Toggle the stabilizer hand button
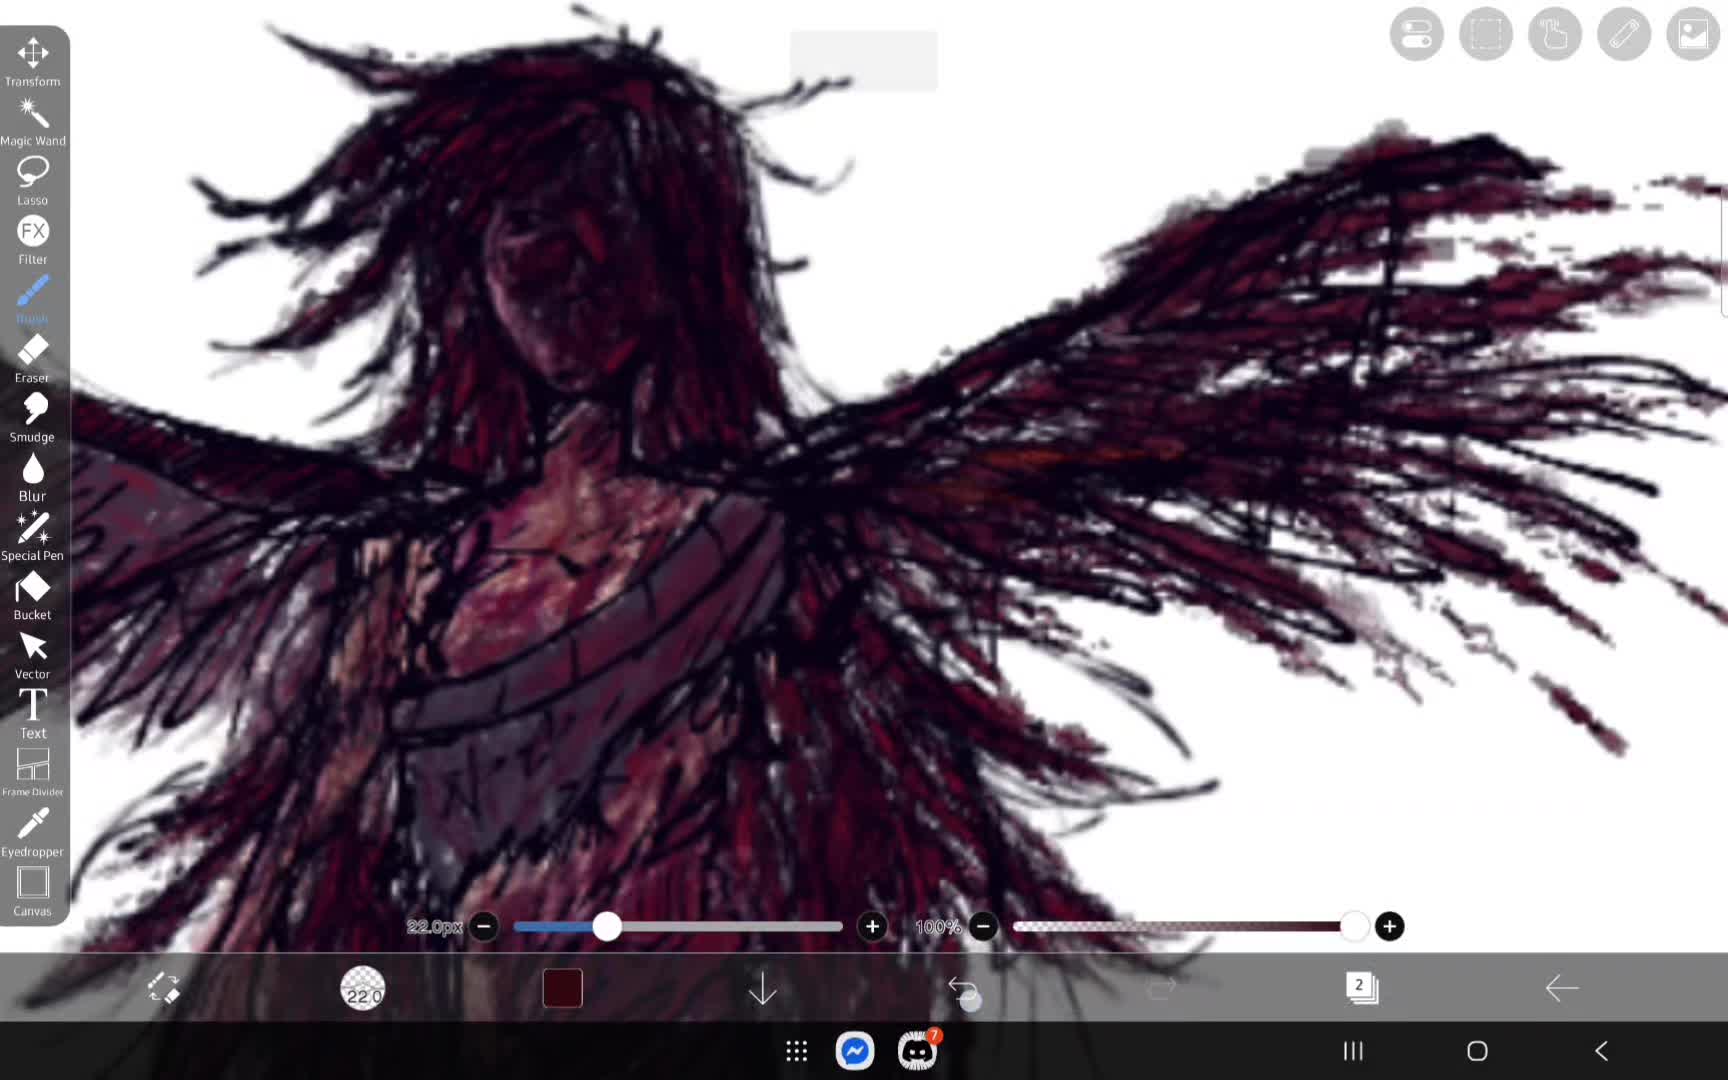 (1555, 35)
